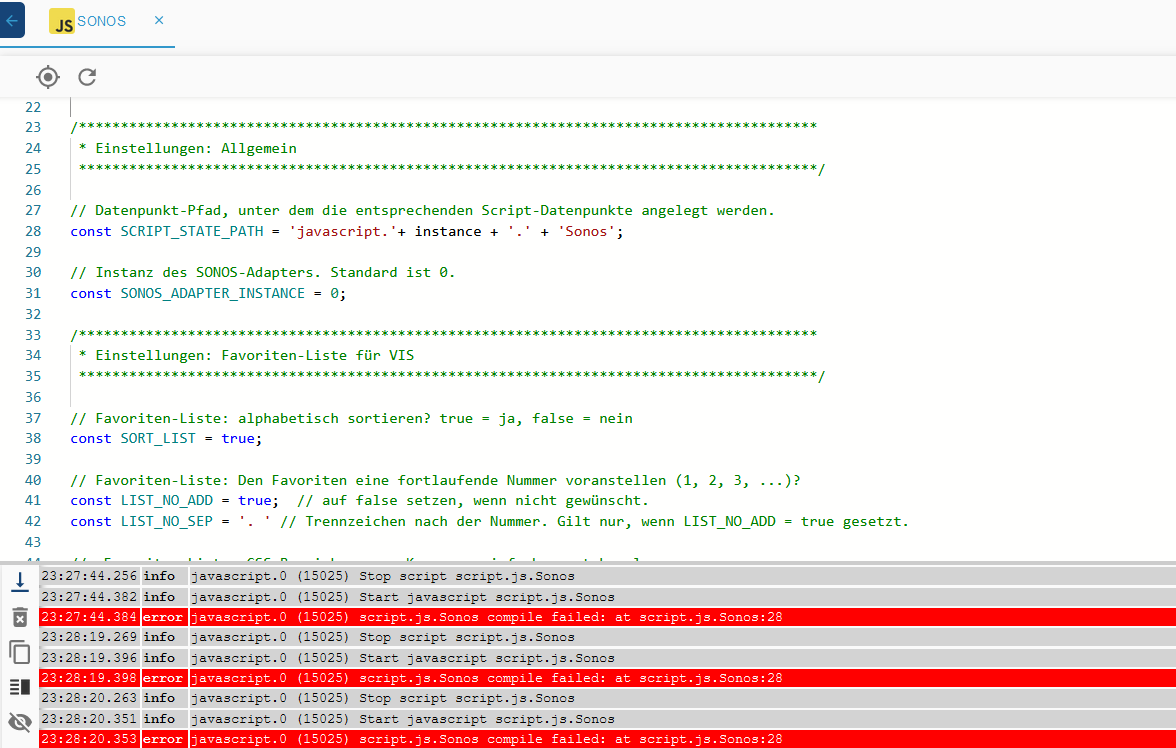1176x748 pixels.
Task: Restart the script with the reload icon
Action: [x=88, y=77]
